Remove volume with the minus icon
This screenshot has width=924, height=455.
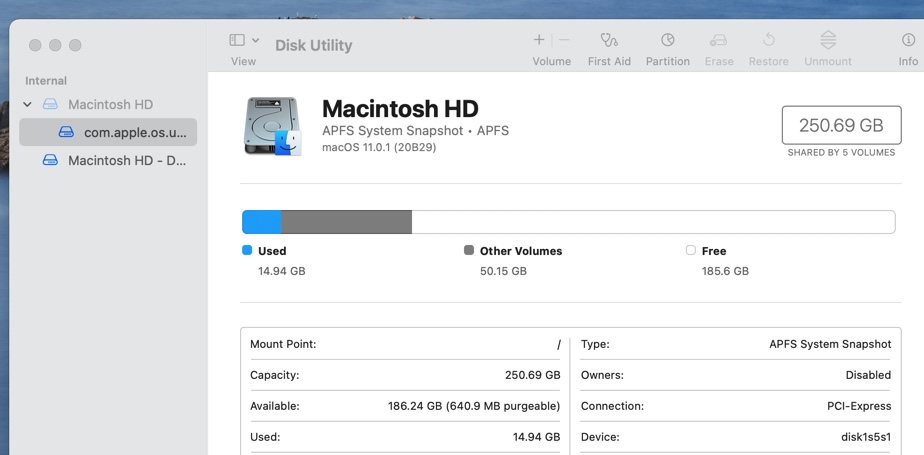click(564, 39)
